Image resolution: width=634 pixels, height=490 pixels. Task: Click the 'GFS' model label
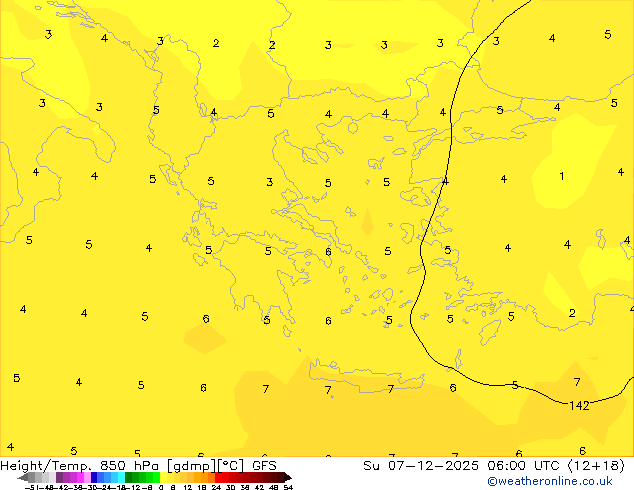tap(264, 466)
